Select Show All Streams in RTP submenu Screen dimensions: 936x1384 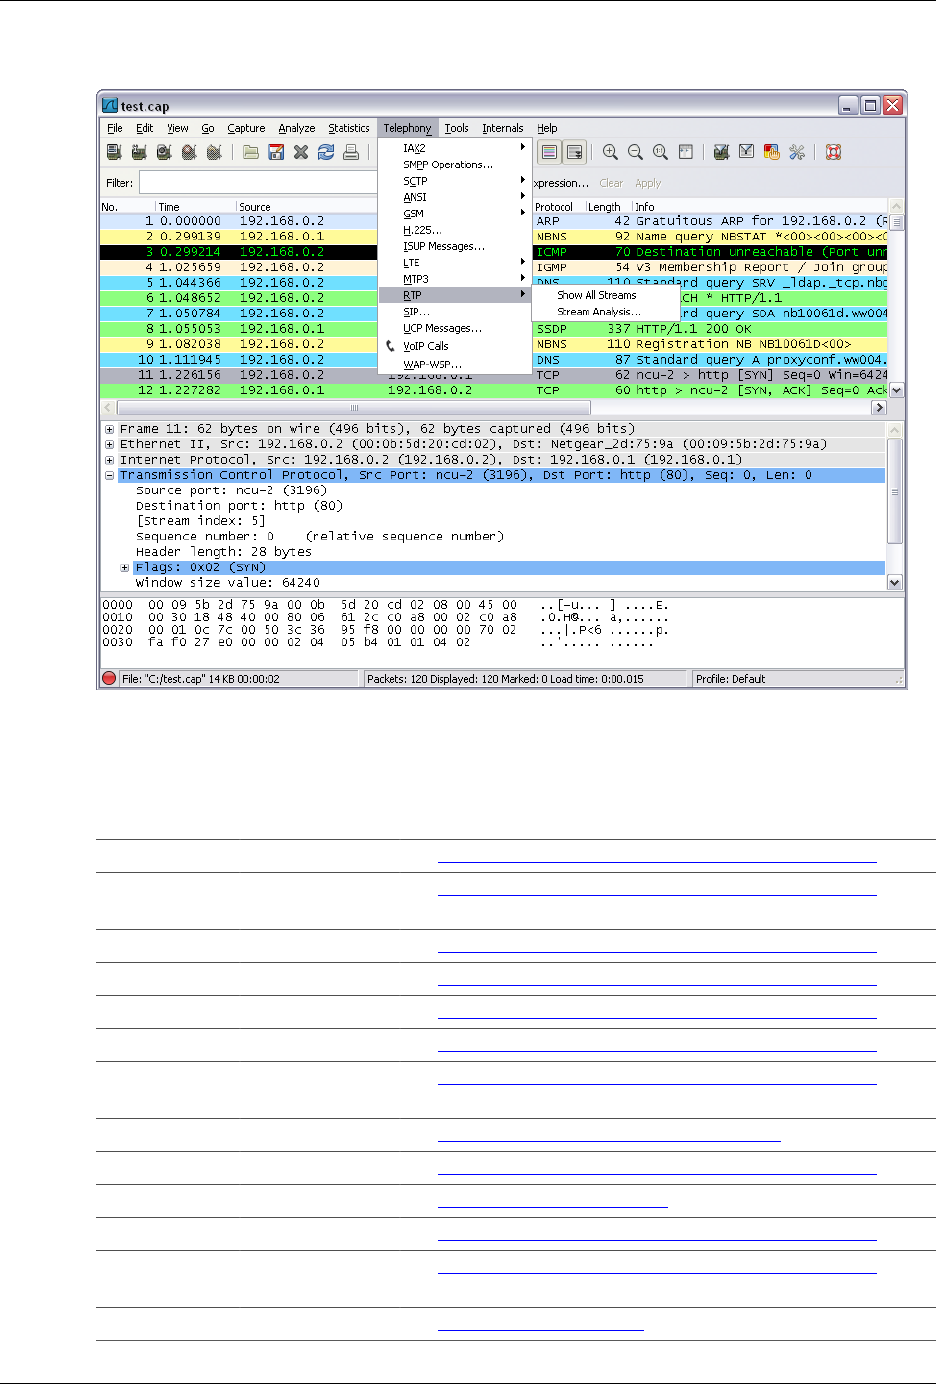coord(606,295)
